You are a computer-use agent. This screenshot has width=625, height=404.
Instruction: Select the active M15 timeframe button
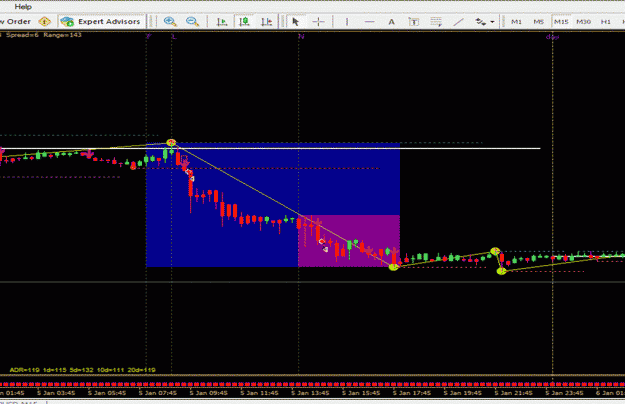tap(561, 22)
